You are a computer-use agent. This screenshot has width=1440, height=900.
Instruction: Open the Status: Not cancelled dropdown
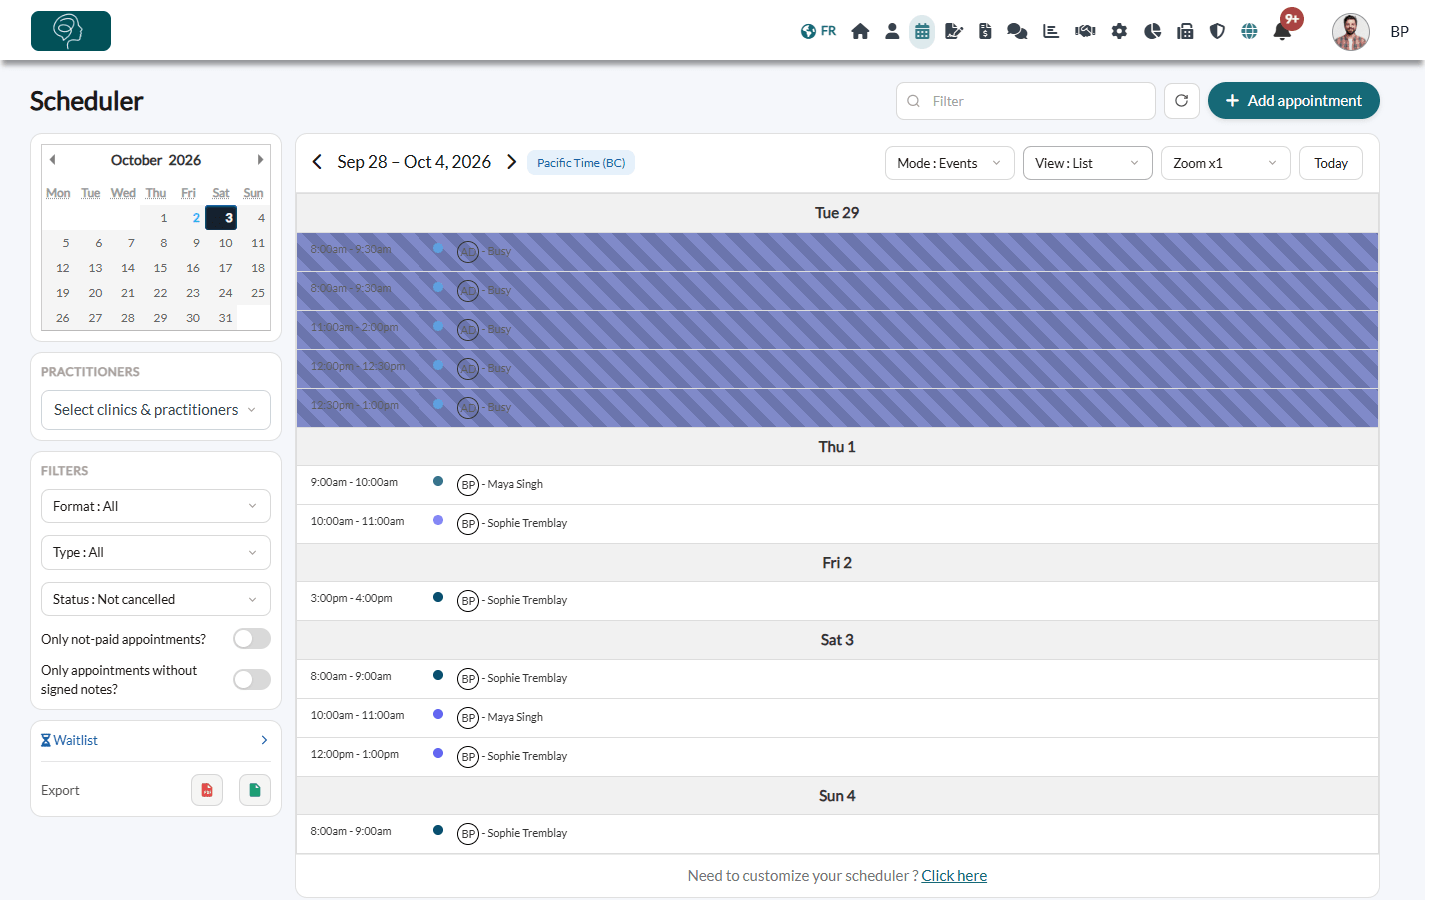[156, 599]
